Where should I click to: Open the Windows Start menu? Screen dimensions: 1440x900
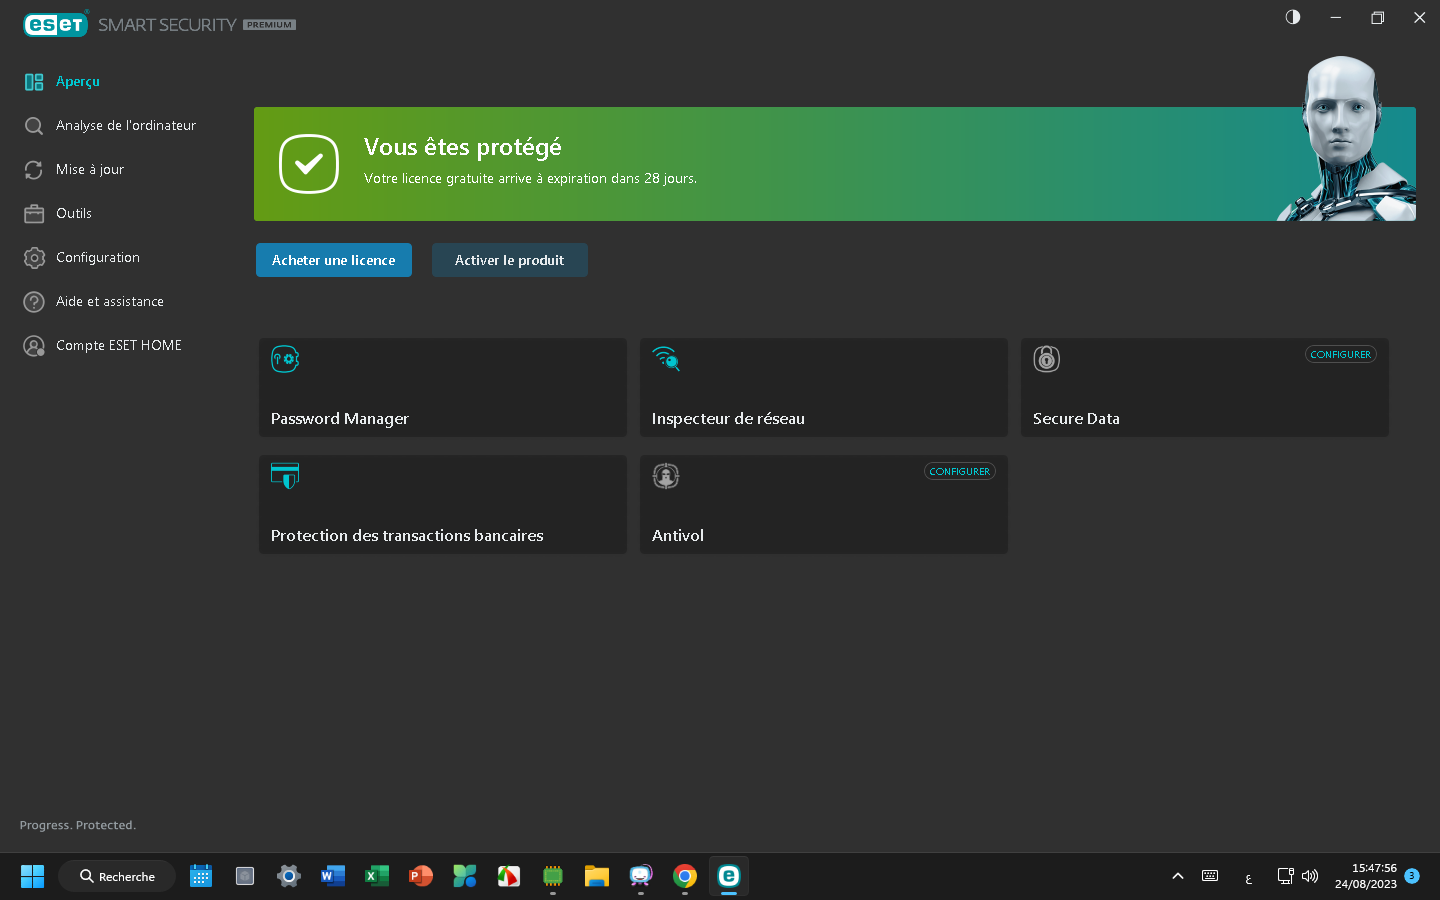click(x=32, y=876)
